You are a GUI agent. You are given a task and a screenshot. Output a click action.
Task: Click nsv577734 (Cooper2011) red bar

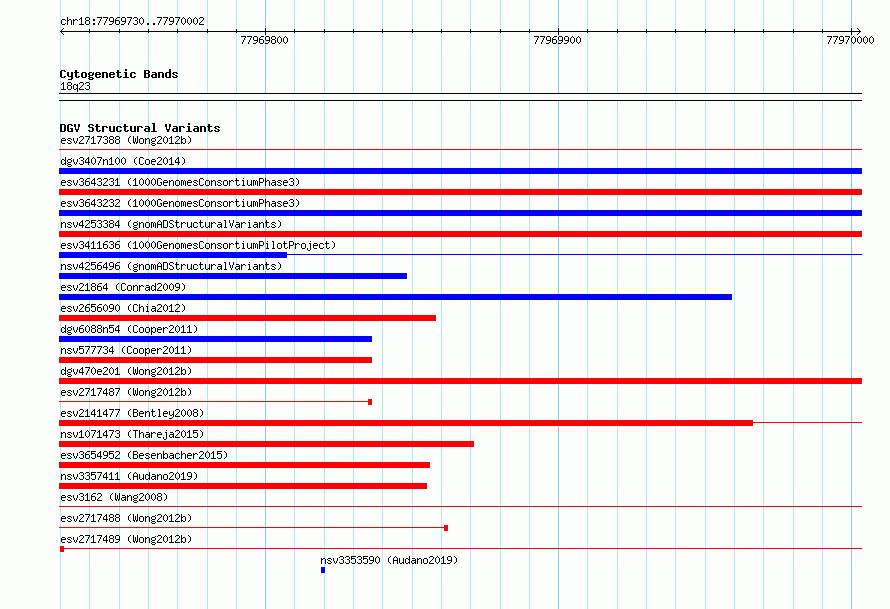(x=215, y=360)
